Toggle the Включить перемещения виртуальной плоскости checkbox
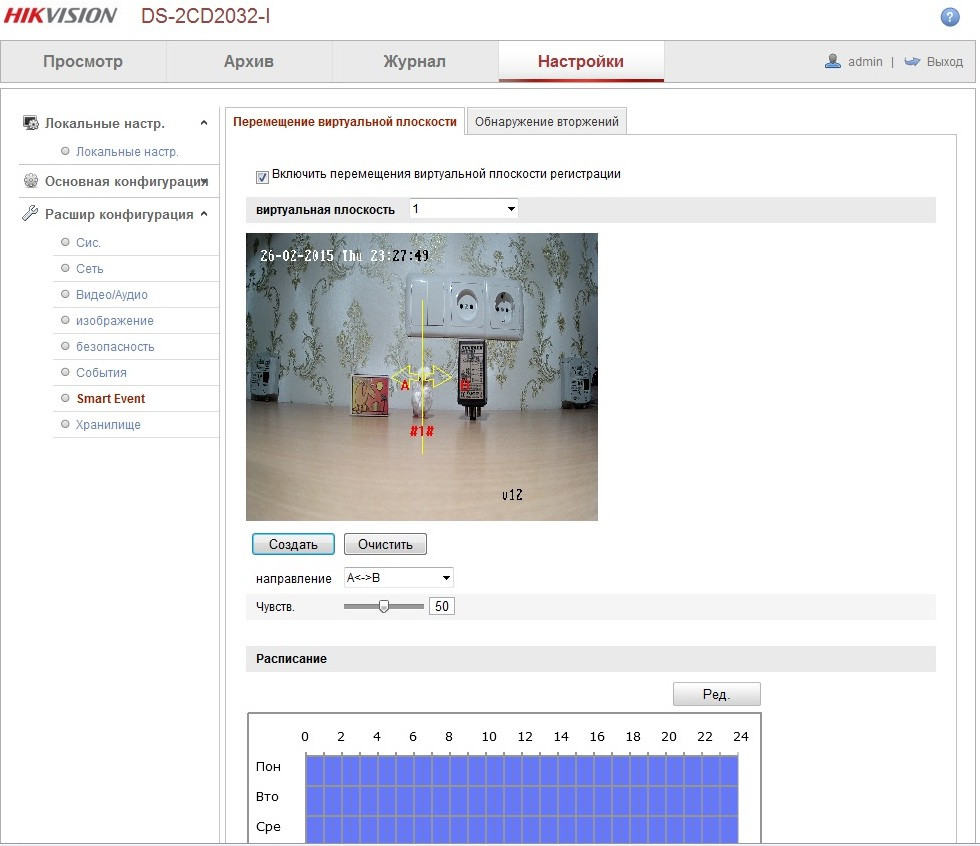The height and width of the screenshot is (846, 980). (x=263, y=176)
